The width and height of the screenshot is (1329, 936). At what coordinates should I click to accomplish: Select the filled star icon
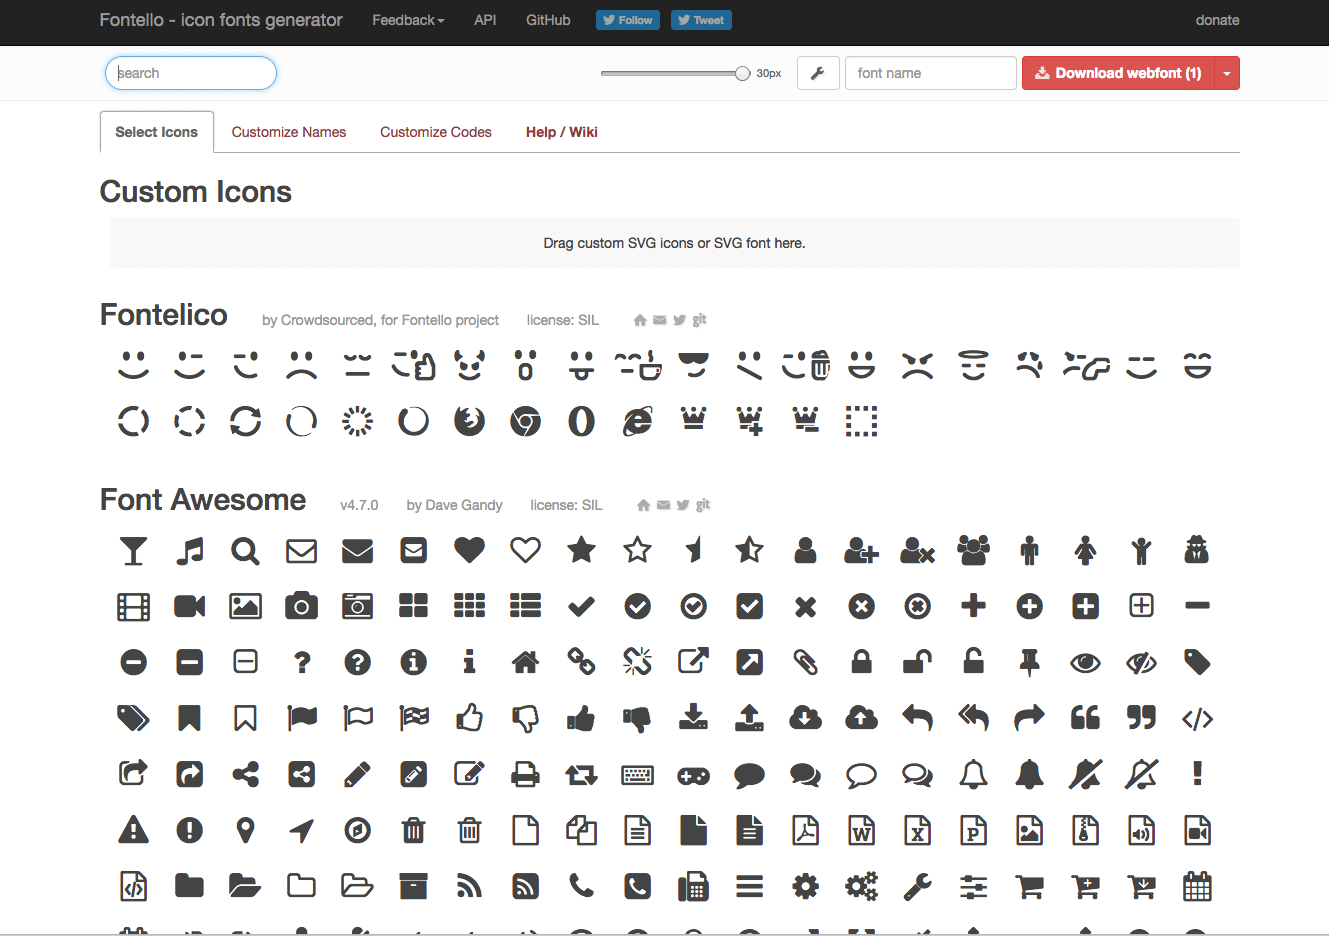point(581,550)
